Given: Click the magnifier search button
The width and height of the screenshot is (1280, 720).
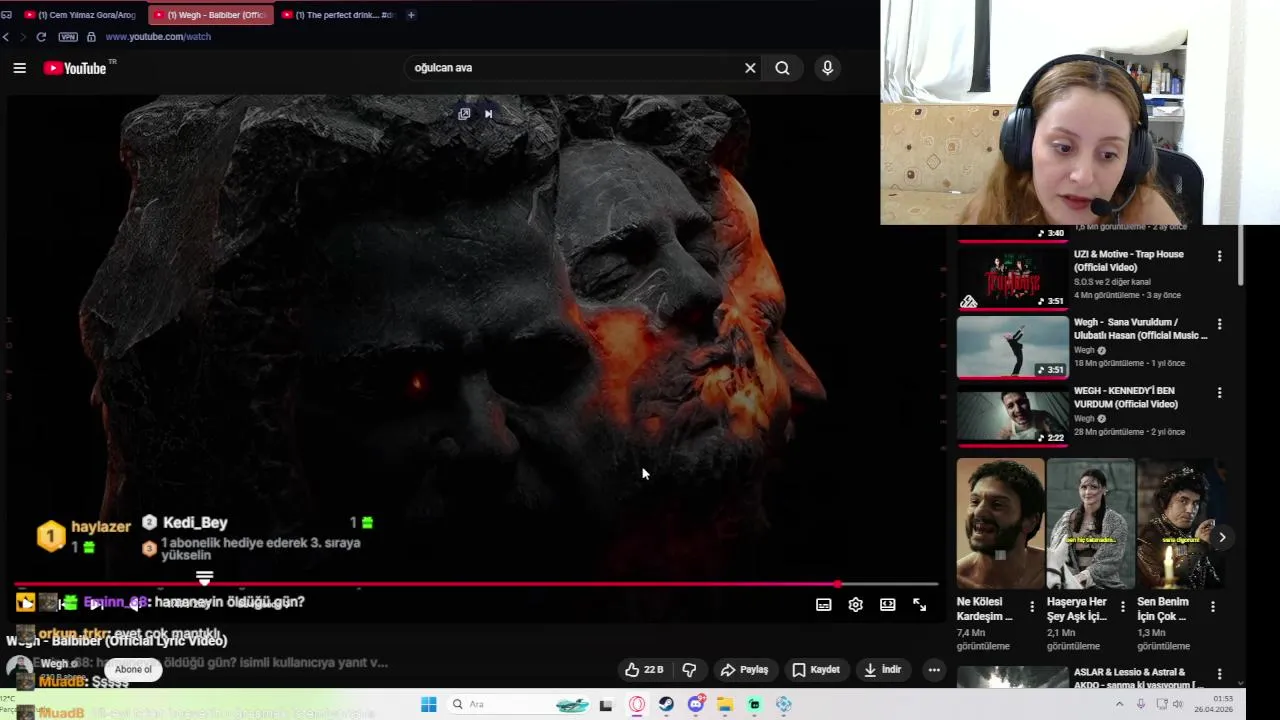Looking at the screenshot, I should 782,68.
